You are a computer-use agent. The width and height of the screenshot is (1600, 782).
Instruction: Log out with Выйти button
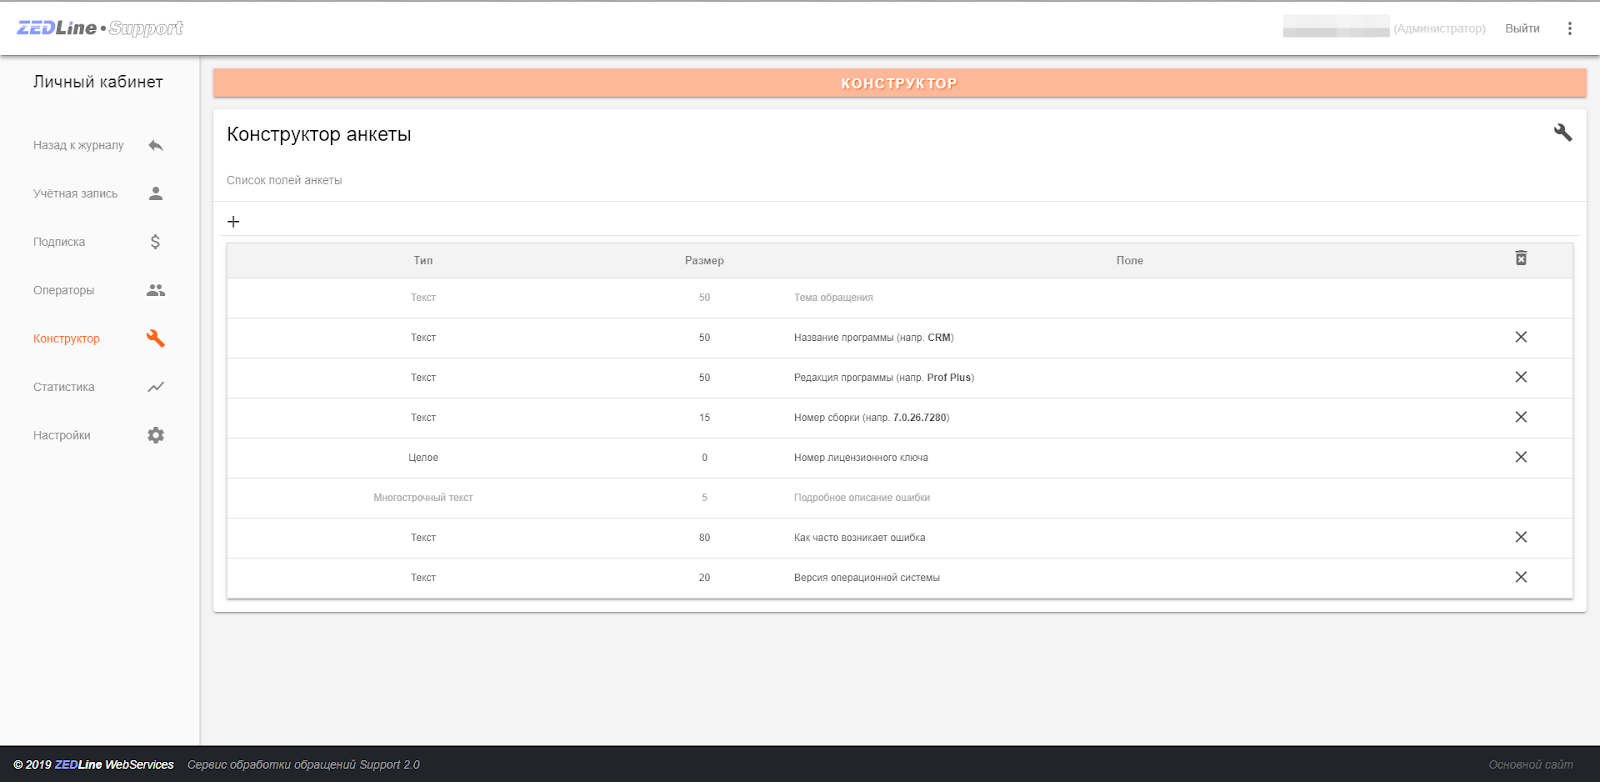tap(1522, 29)
